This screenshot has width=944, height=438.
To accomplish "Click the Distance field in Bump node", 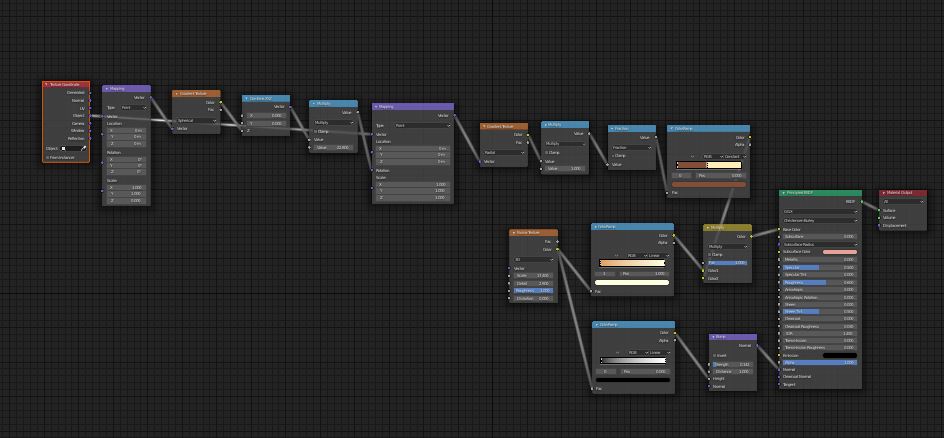I will pos(732,371).
